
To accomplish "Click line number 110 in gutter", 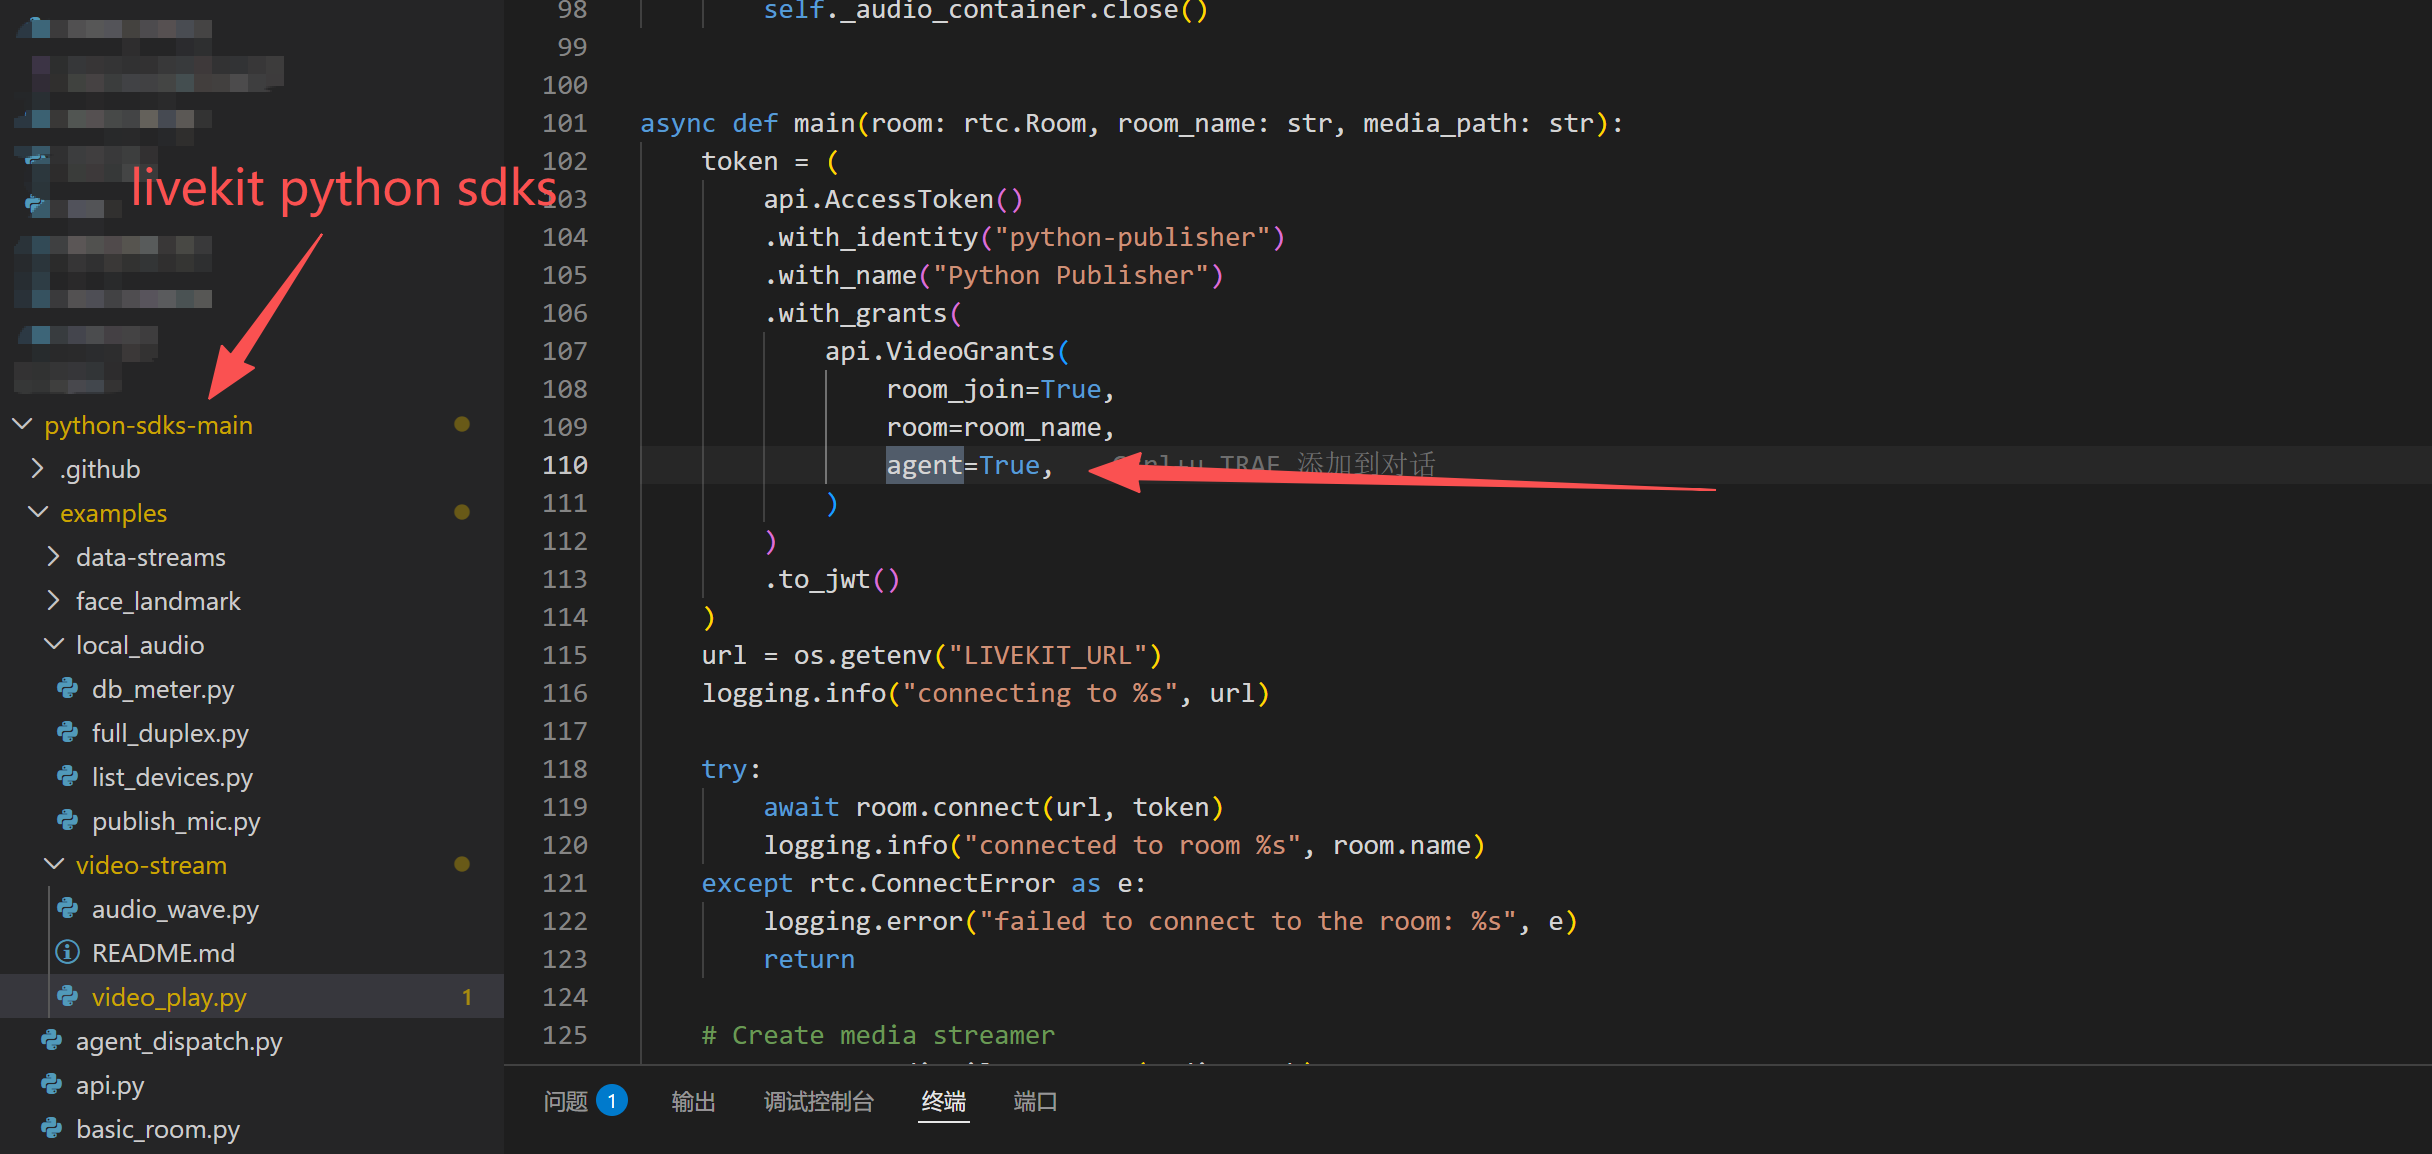I will (x=565, y=465).
